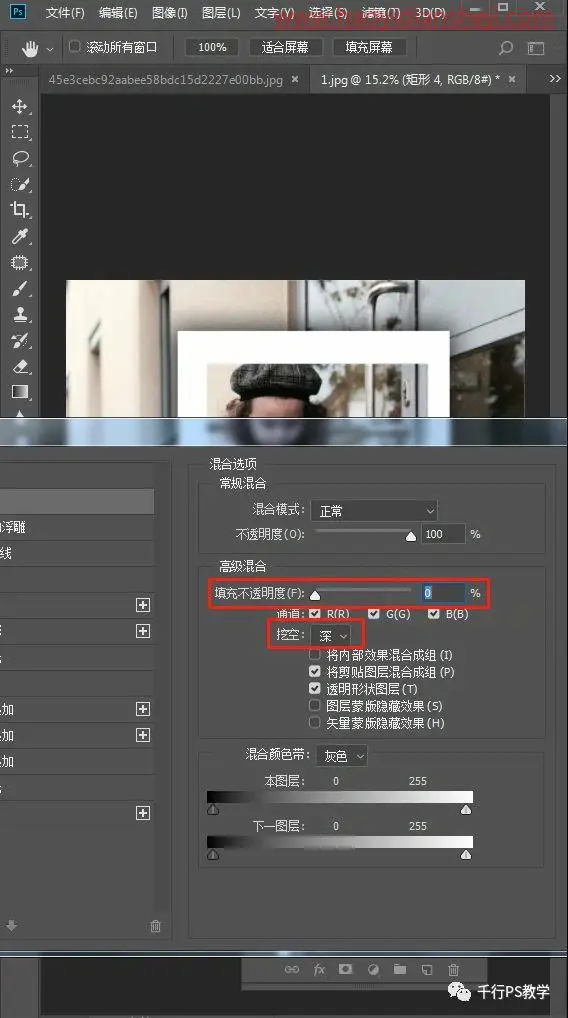The height and width of the screenshot is (1018, 568).
Task: Expand hidden document tabs double chevron
Action: pos(555,79)
